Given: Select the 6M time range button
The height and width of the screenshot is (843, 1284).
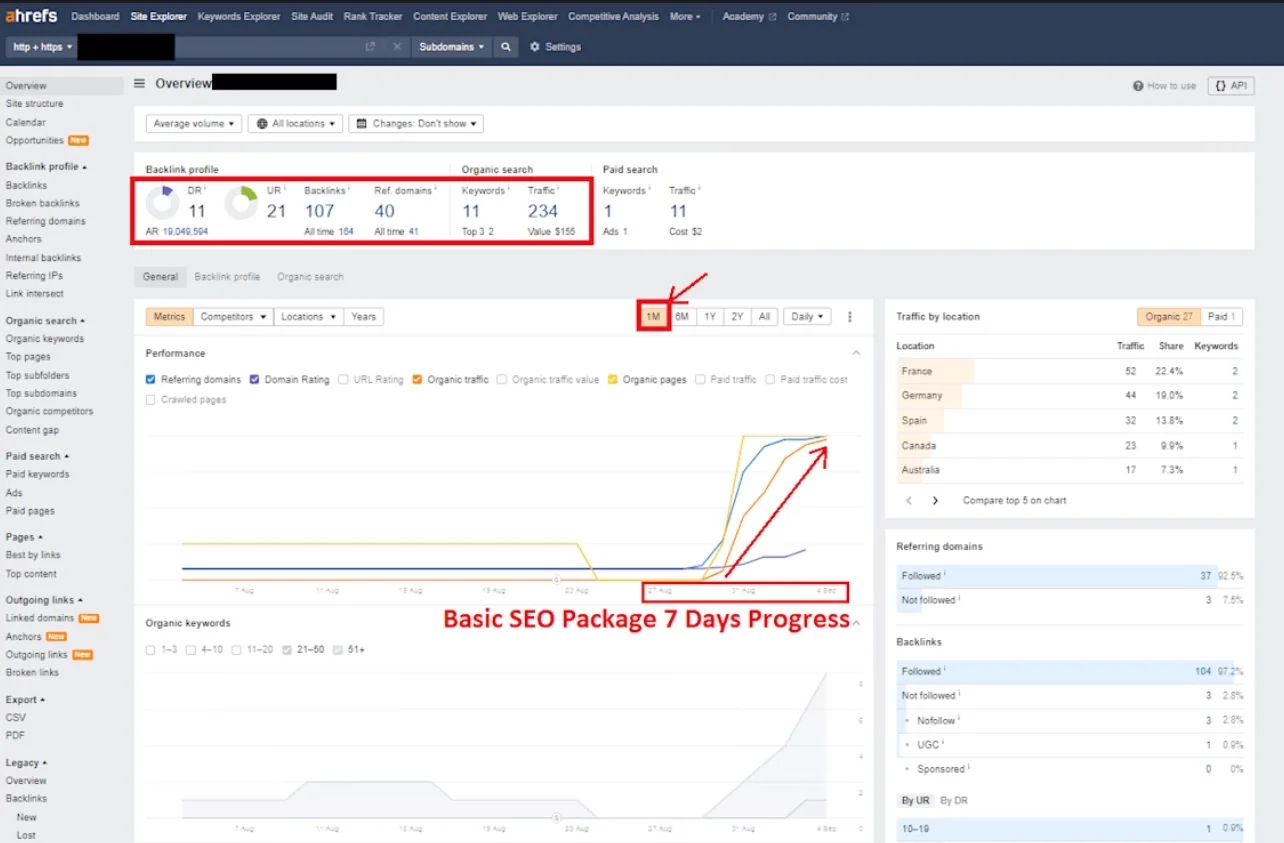Looking at the screenshot, I should click(681, 316).
